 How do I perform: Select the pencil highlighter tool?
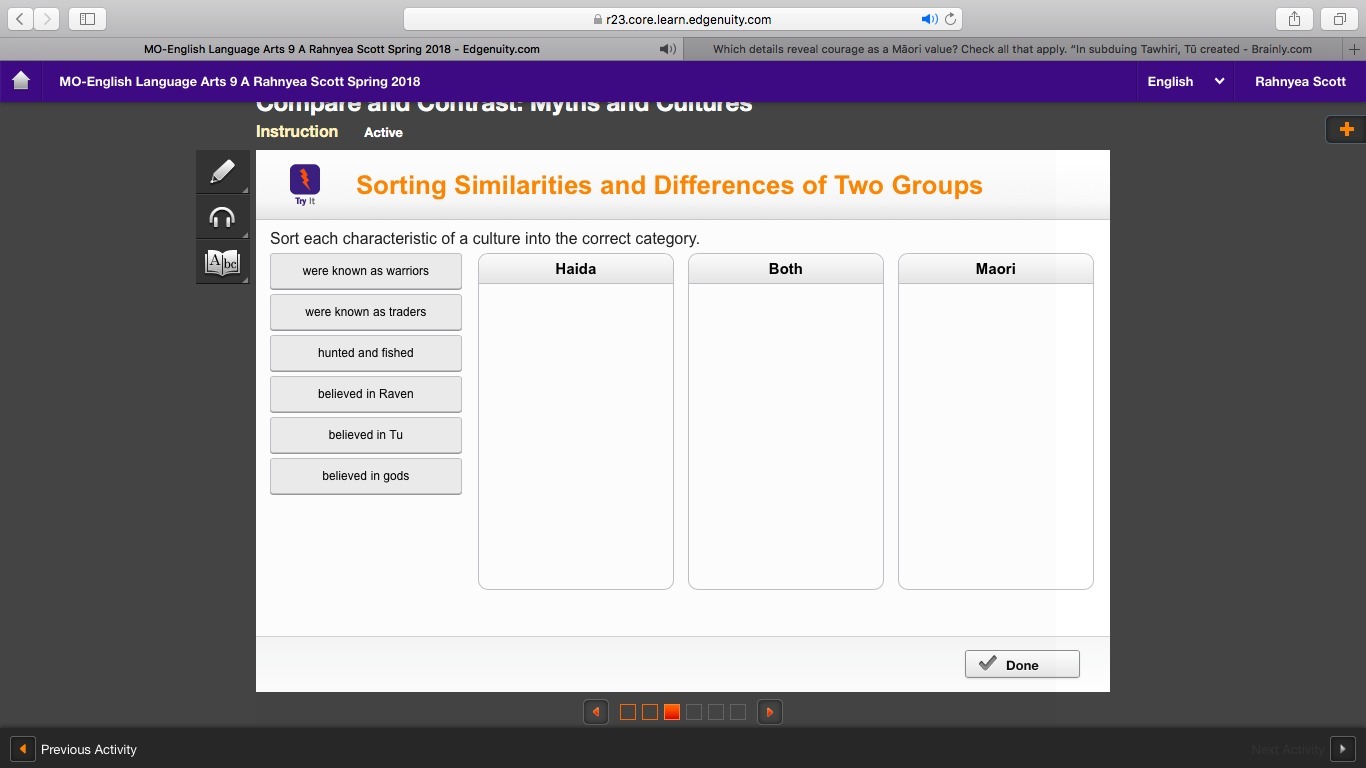pos(222,172)
